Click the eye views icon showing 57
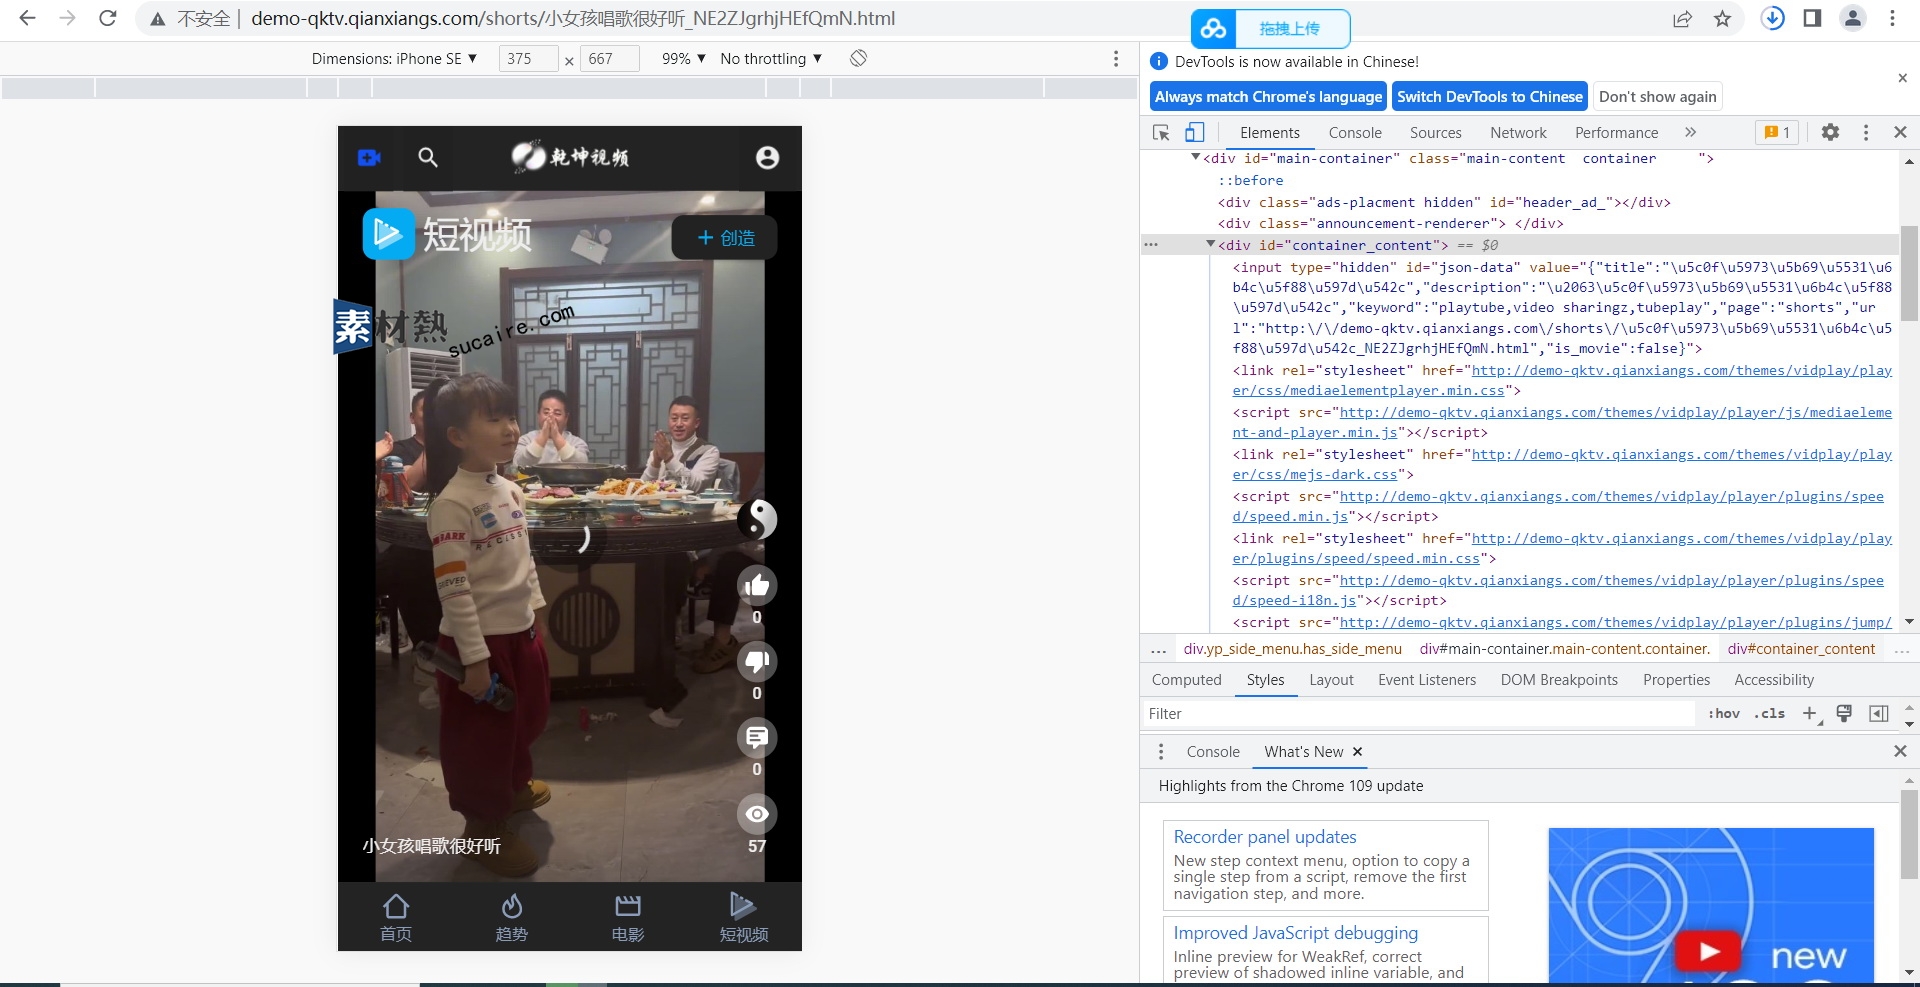This screenshot has width=1920, height=987. (757, 814)
